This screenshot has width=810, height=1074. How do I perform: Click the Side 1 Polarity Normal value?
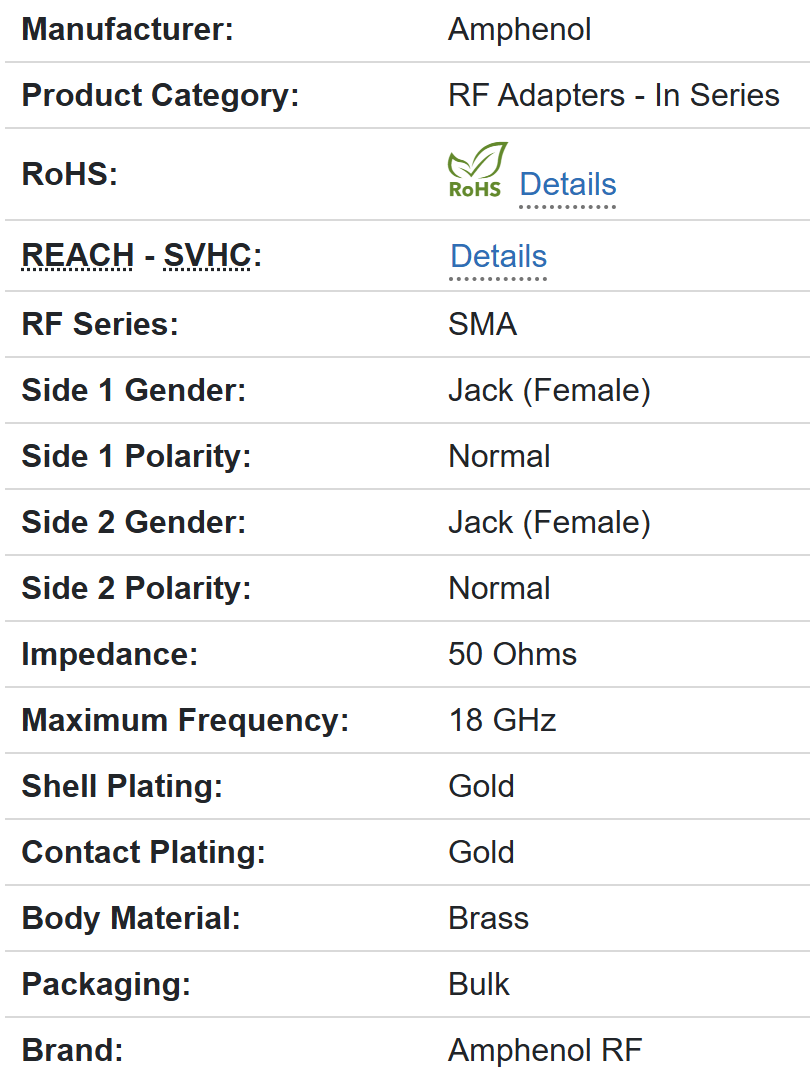coord(499,456)
